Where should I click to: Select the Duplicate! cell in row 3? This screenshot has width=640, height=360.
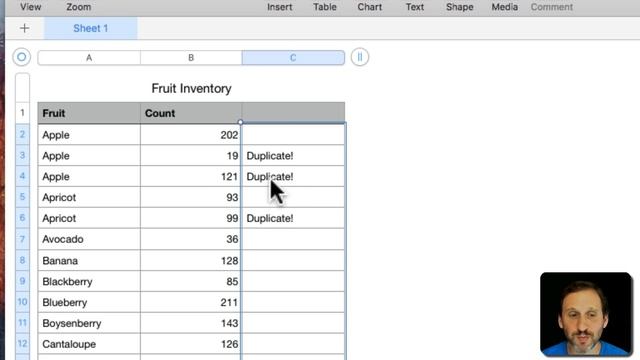tap(293, 156)
